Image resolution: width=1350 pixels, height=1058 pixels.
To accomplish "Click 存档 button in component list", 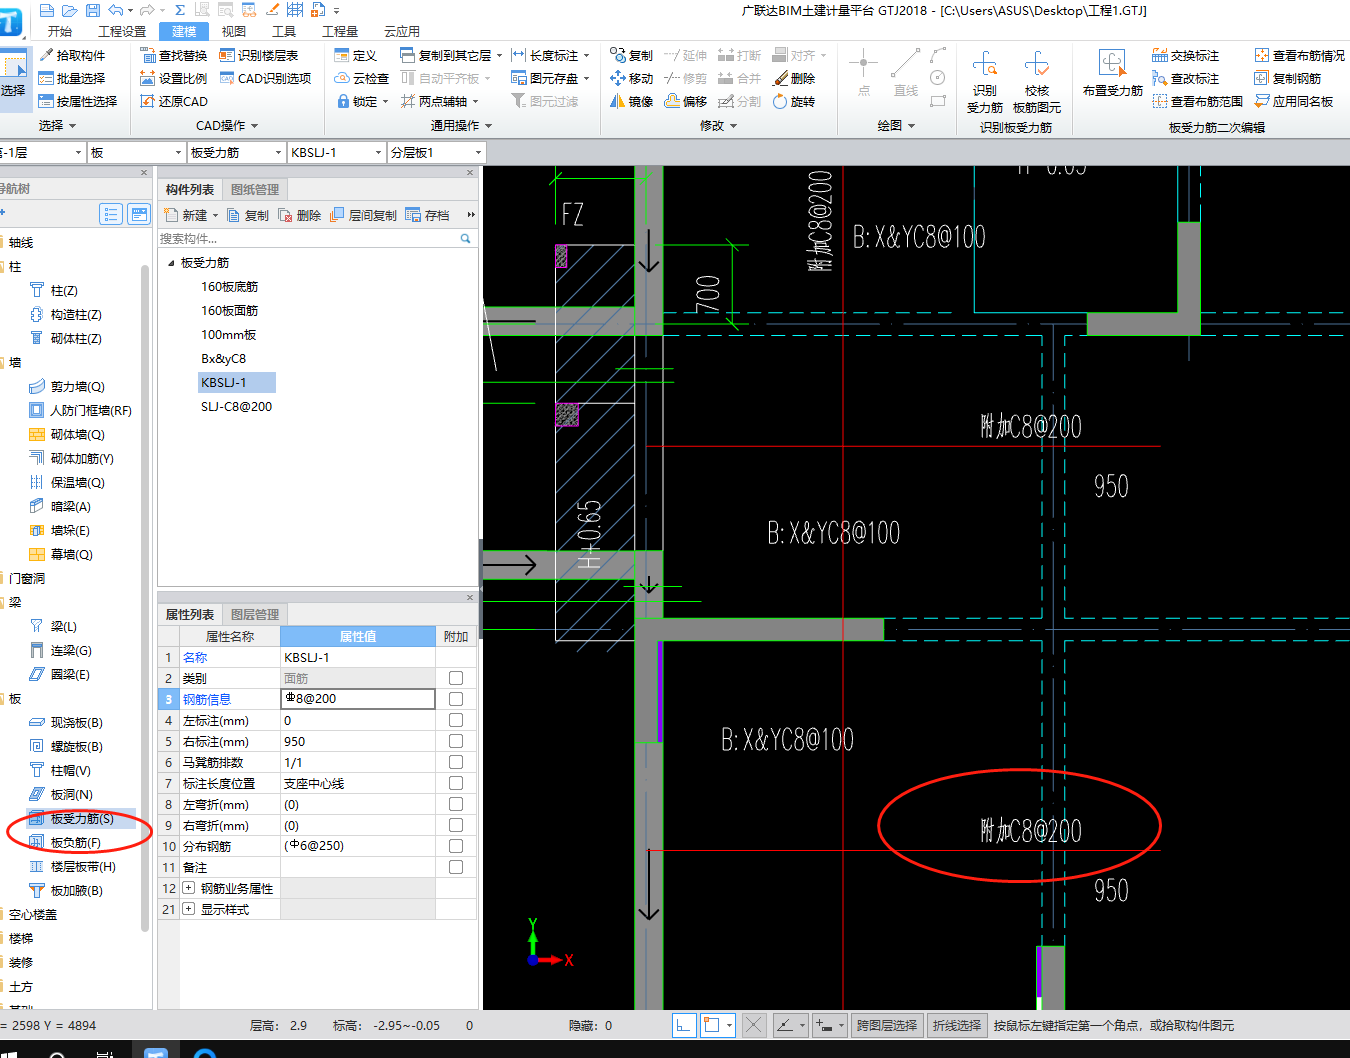I will click(x=428, y=215).
